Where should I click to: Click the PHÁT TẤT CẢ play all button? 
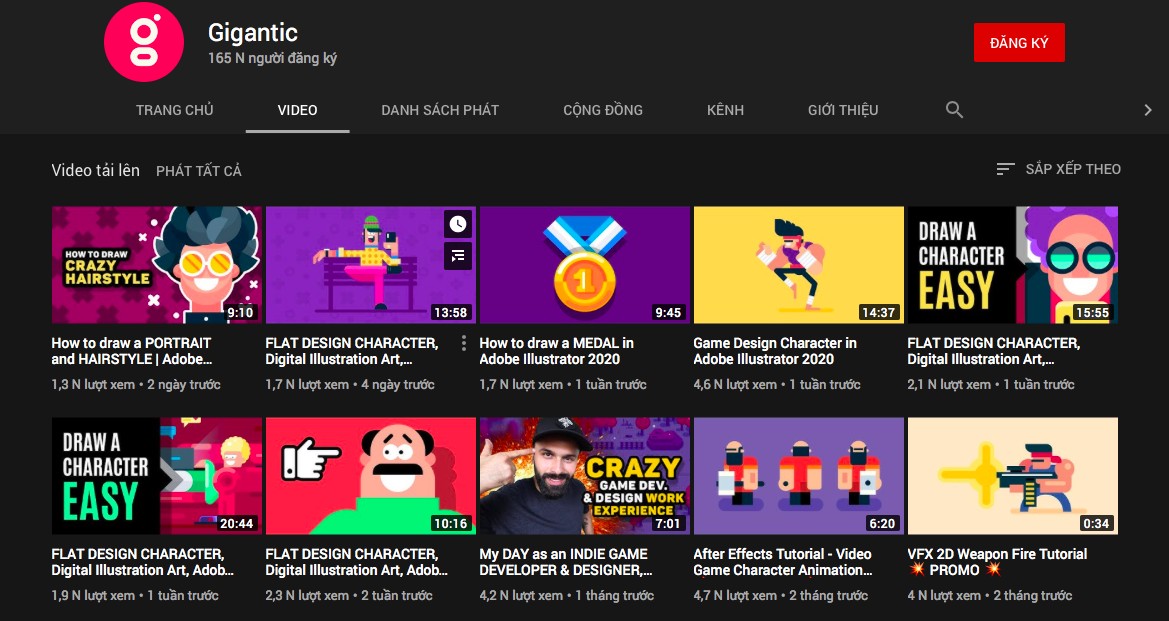tap(198, 171)
